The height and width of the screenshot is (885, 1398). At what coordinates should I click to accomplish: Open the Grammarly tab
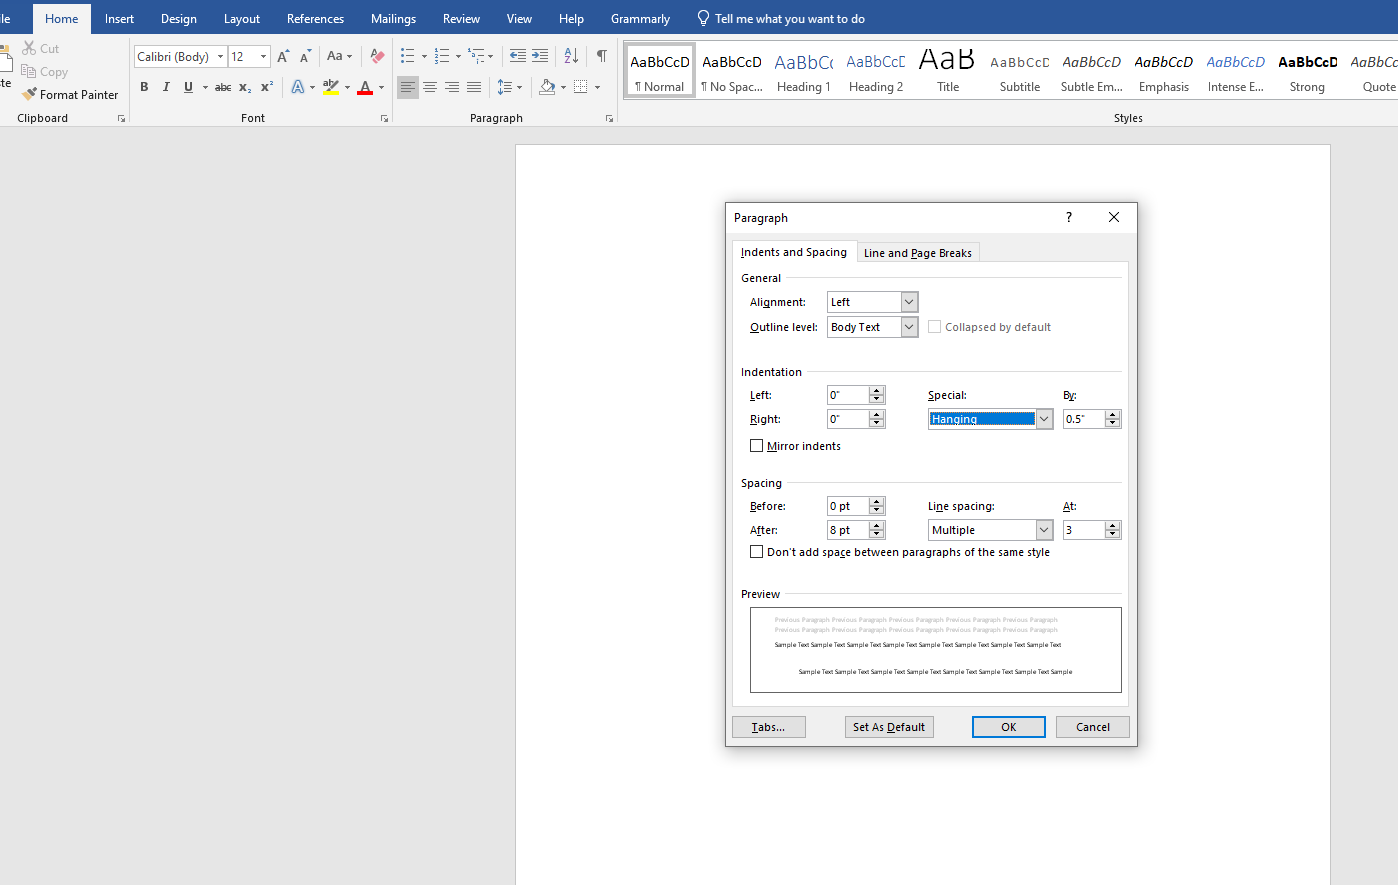coord(640,19)
